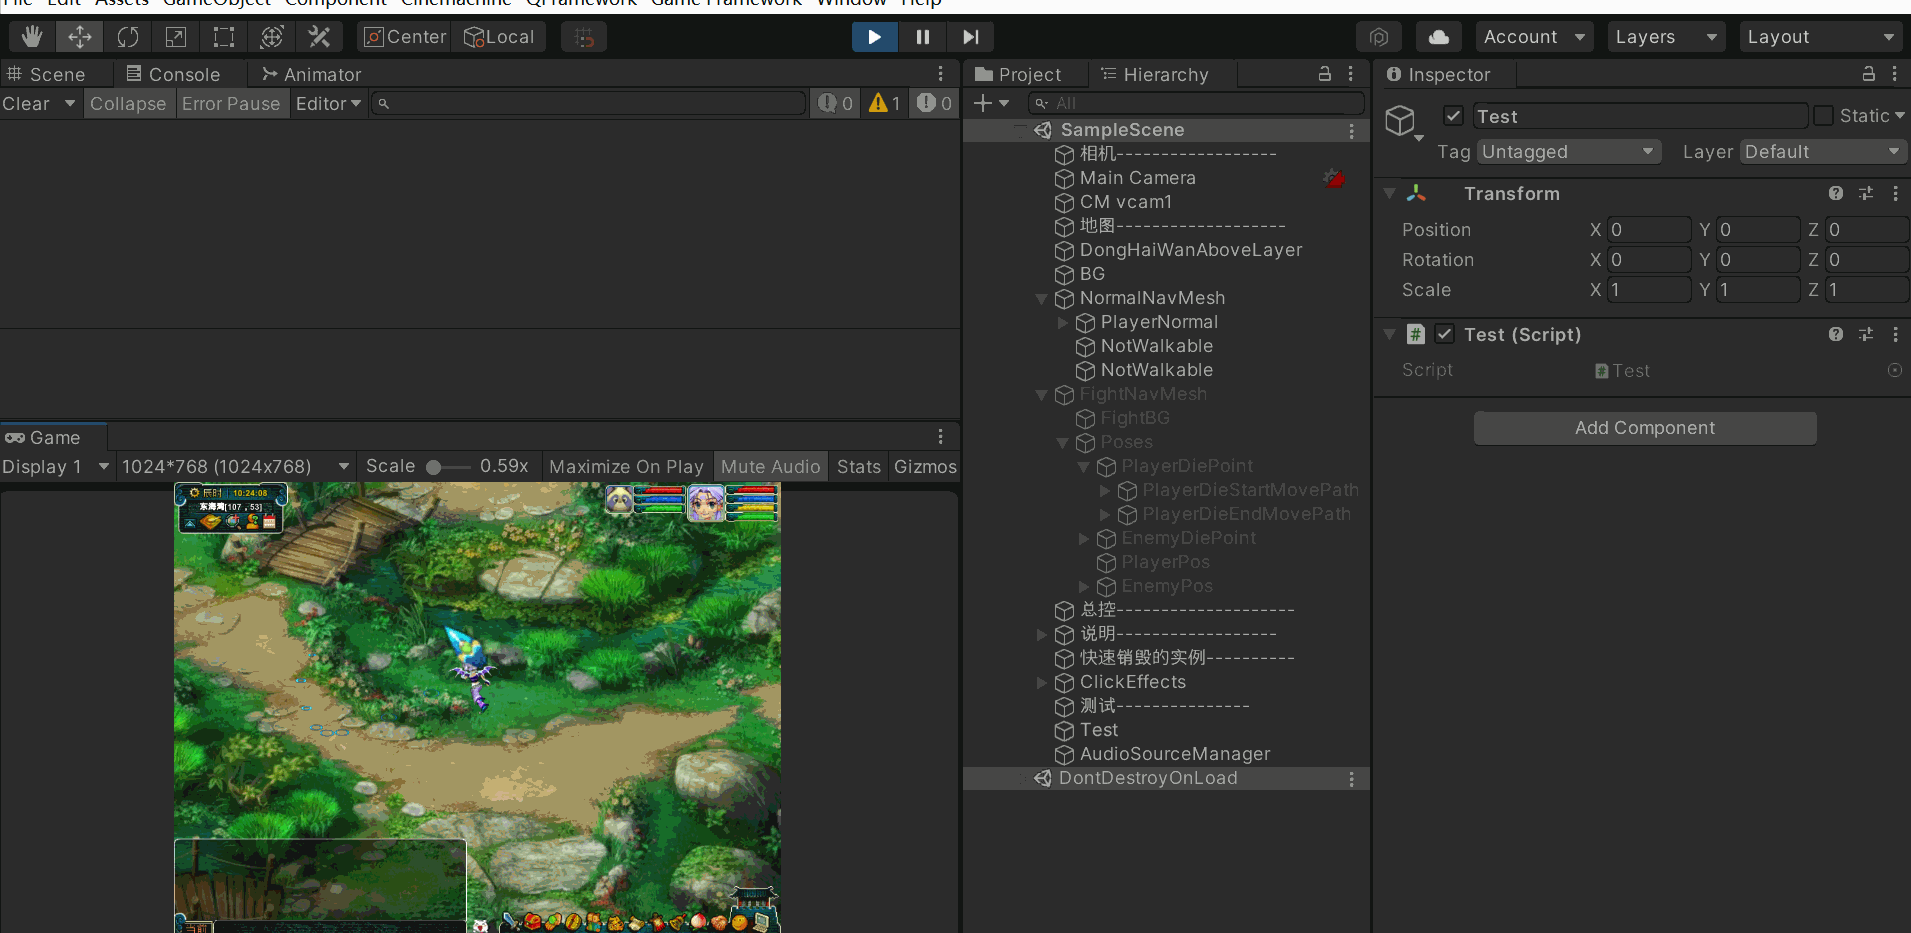Toggle Mute Audio in Game view
This screenshot has height=933, width=1911.
point(770,467)
